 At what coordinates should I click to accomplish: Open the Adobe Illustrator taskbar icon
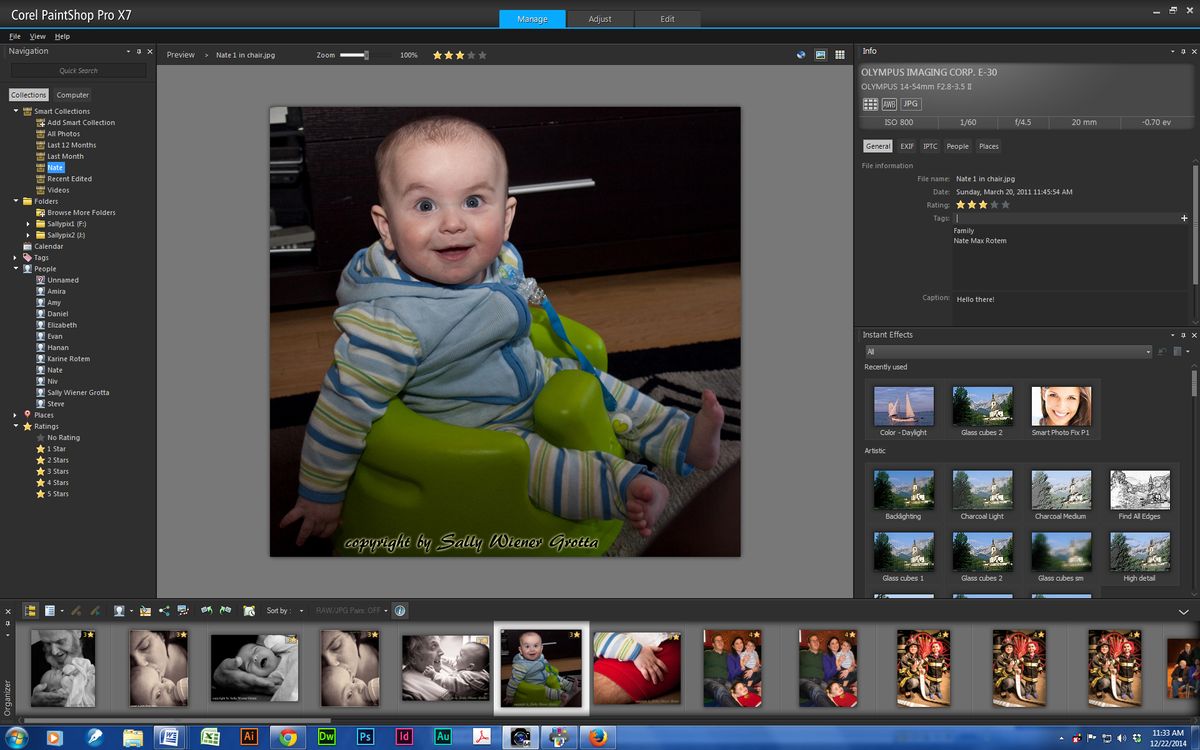tap(249, 737)
